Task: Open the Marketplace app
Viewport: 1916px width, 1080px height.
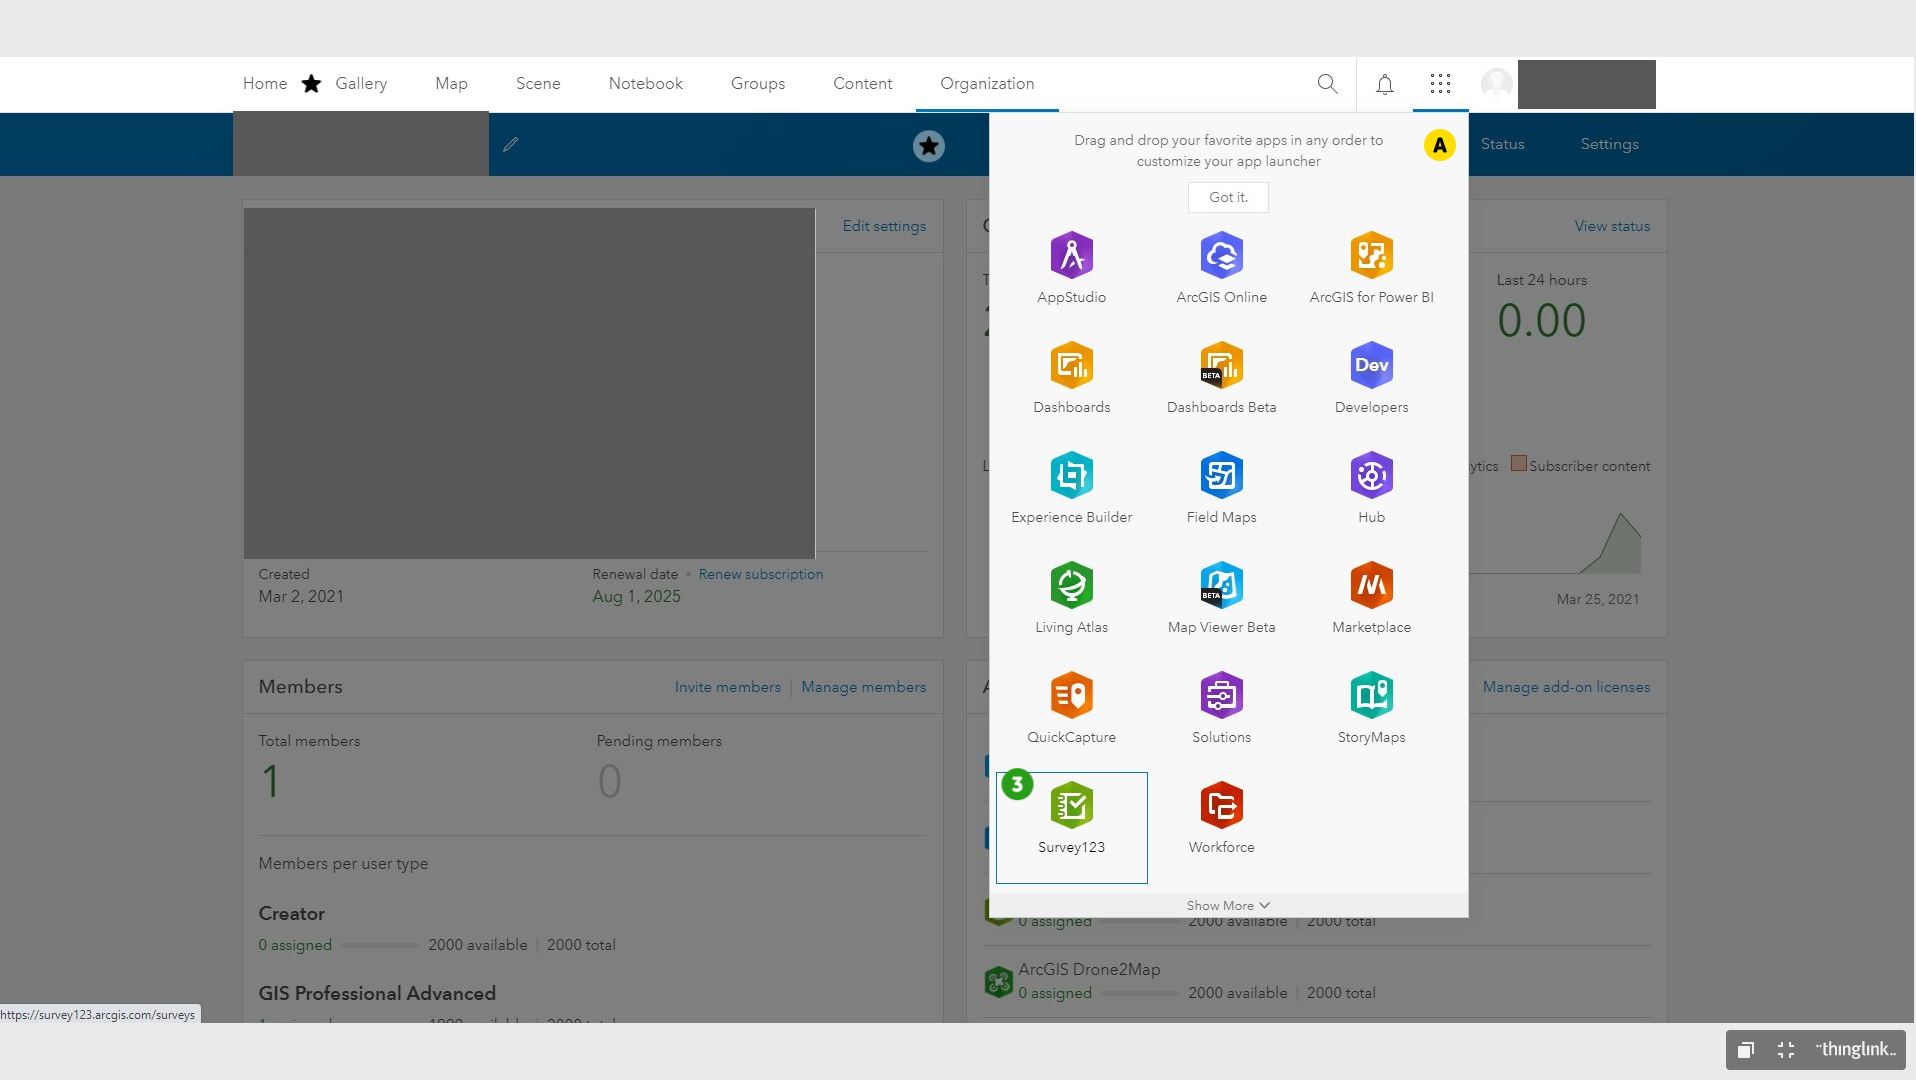Action: pos(1371,598)
